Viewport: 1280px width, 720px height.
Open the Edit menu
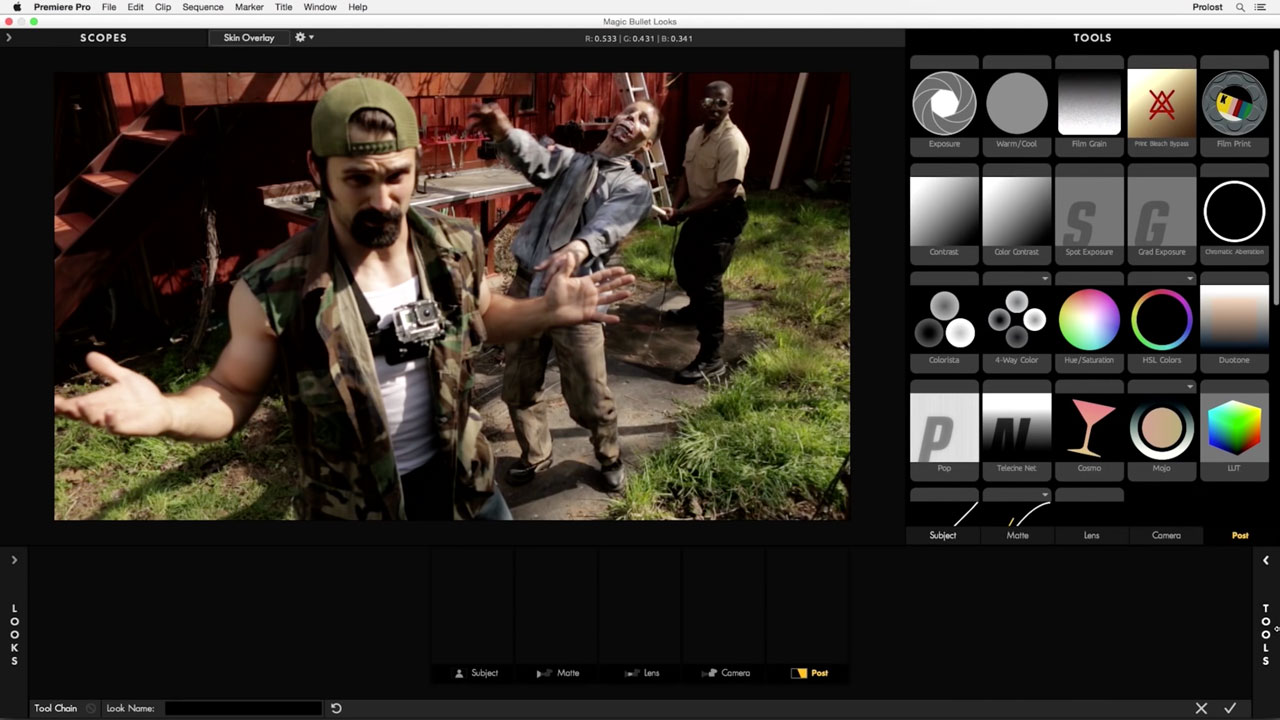pyautogui.click(x=135, y=7)
